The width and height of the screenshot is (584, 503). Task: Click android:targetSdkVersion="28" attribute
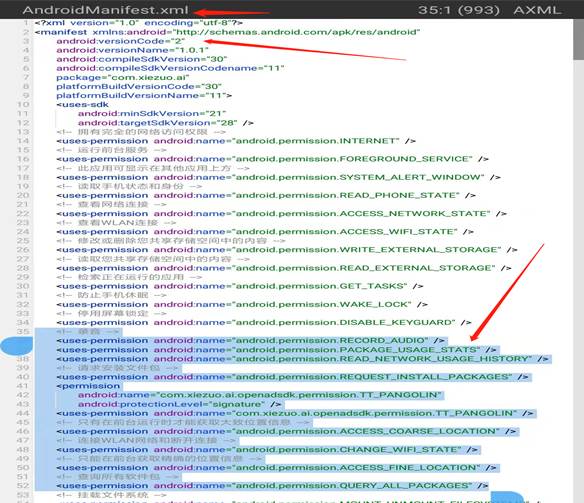point(158,123)
